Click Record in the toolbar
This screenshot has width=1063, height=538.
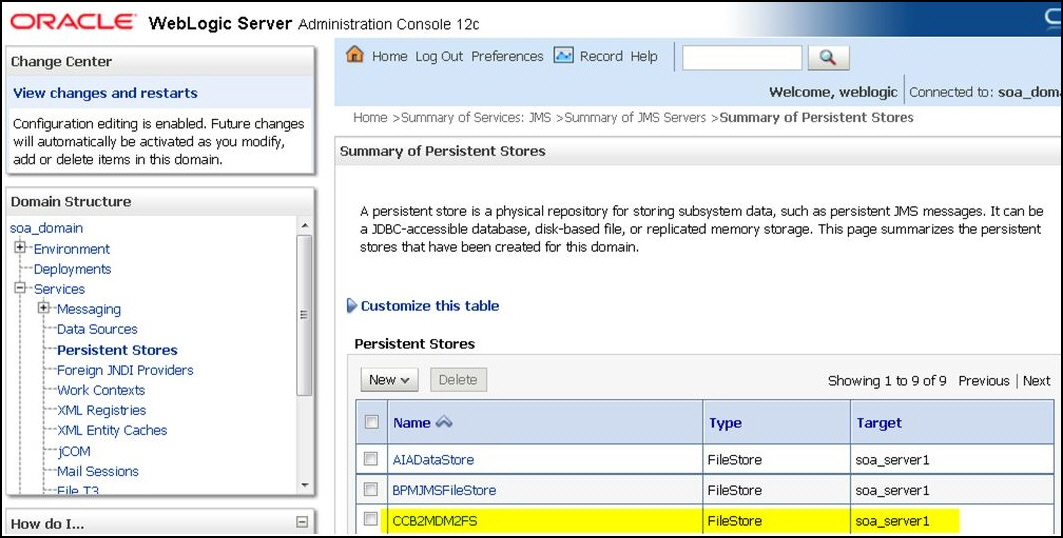coord(601,56)
